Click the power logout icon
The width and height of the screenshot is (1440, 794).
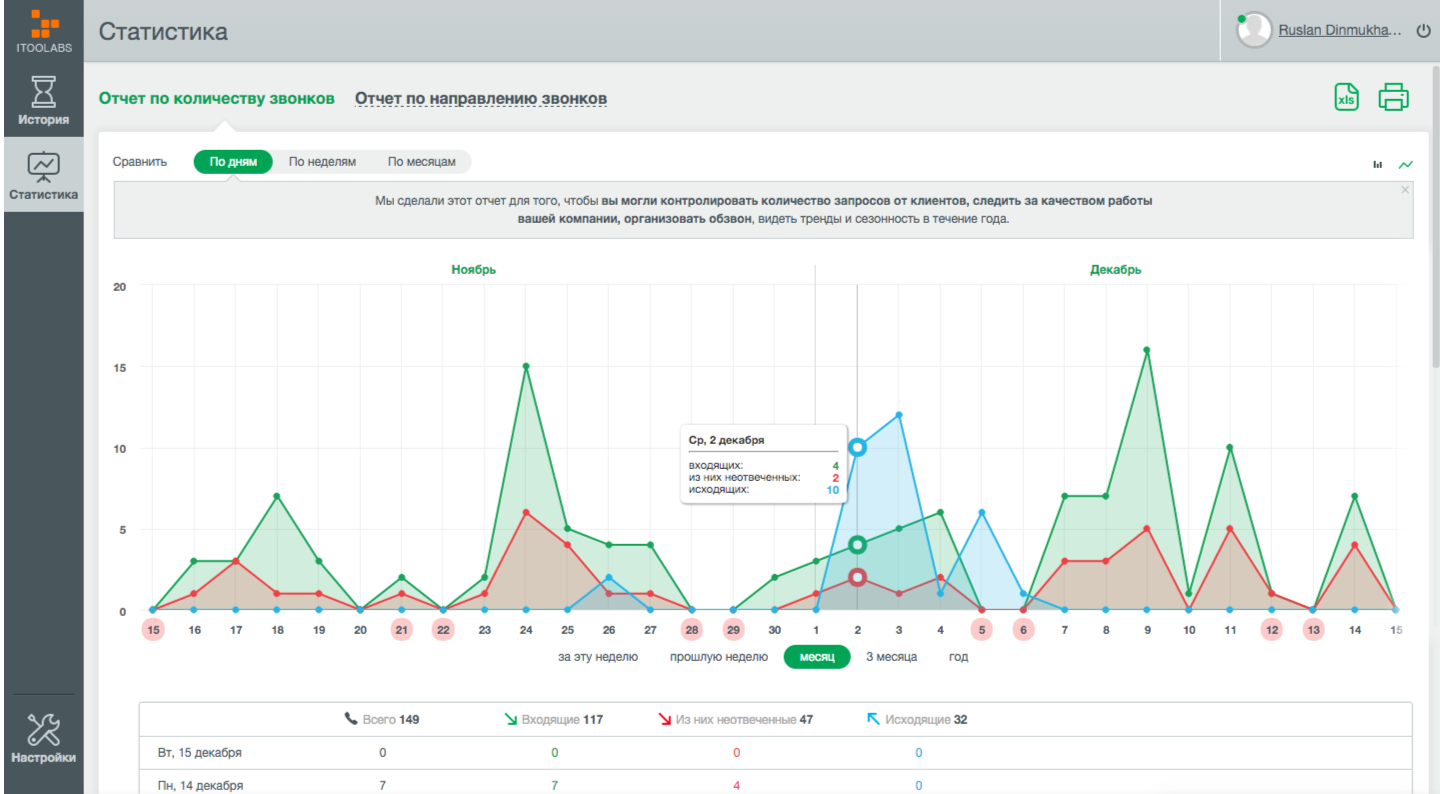click(1424, 31)
